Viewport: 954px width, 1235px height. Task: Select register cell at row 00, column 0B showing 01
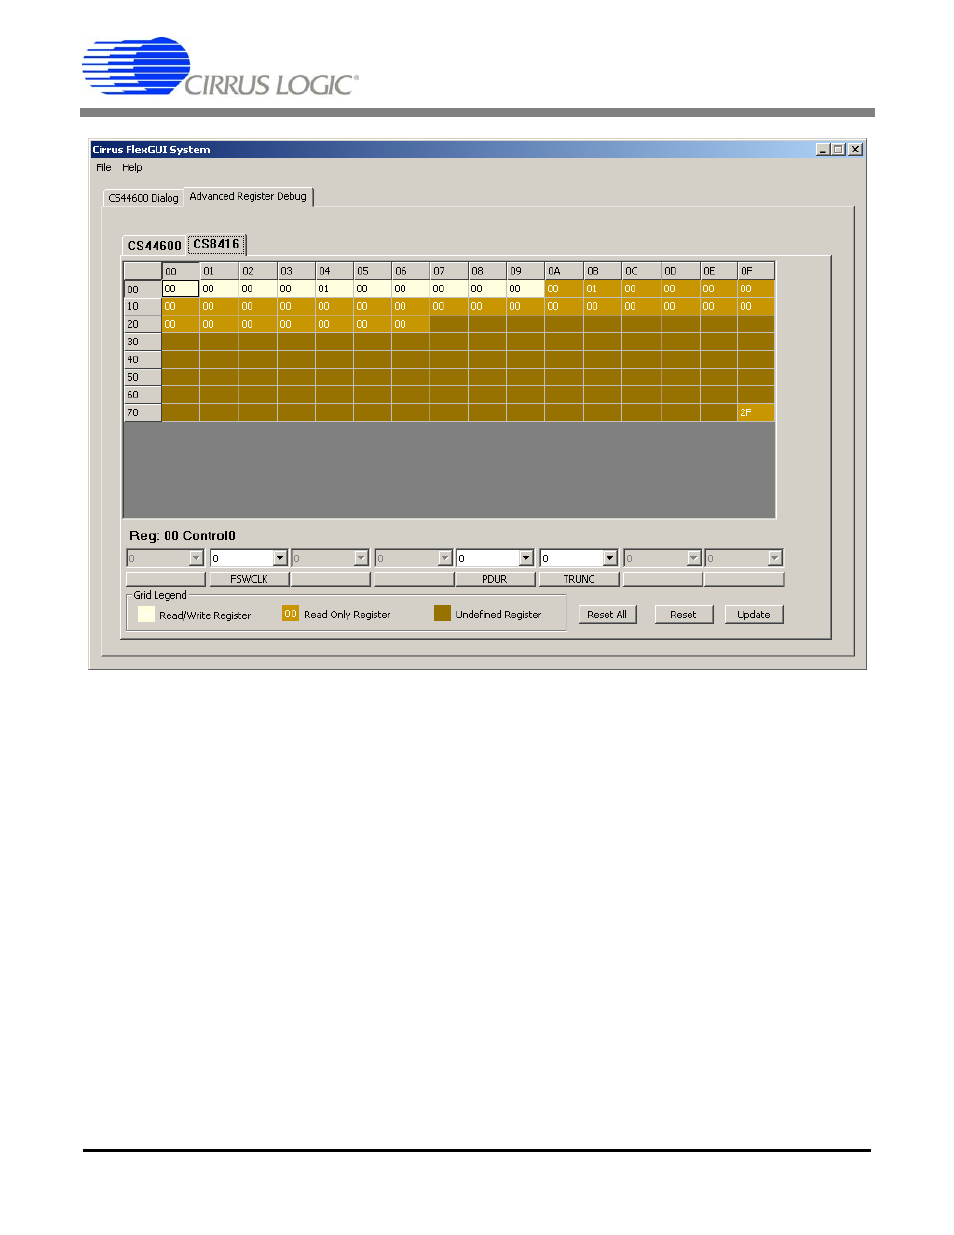point(603,289)
